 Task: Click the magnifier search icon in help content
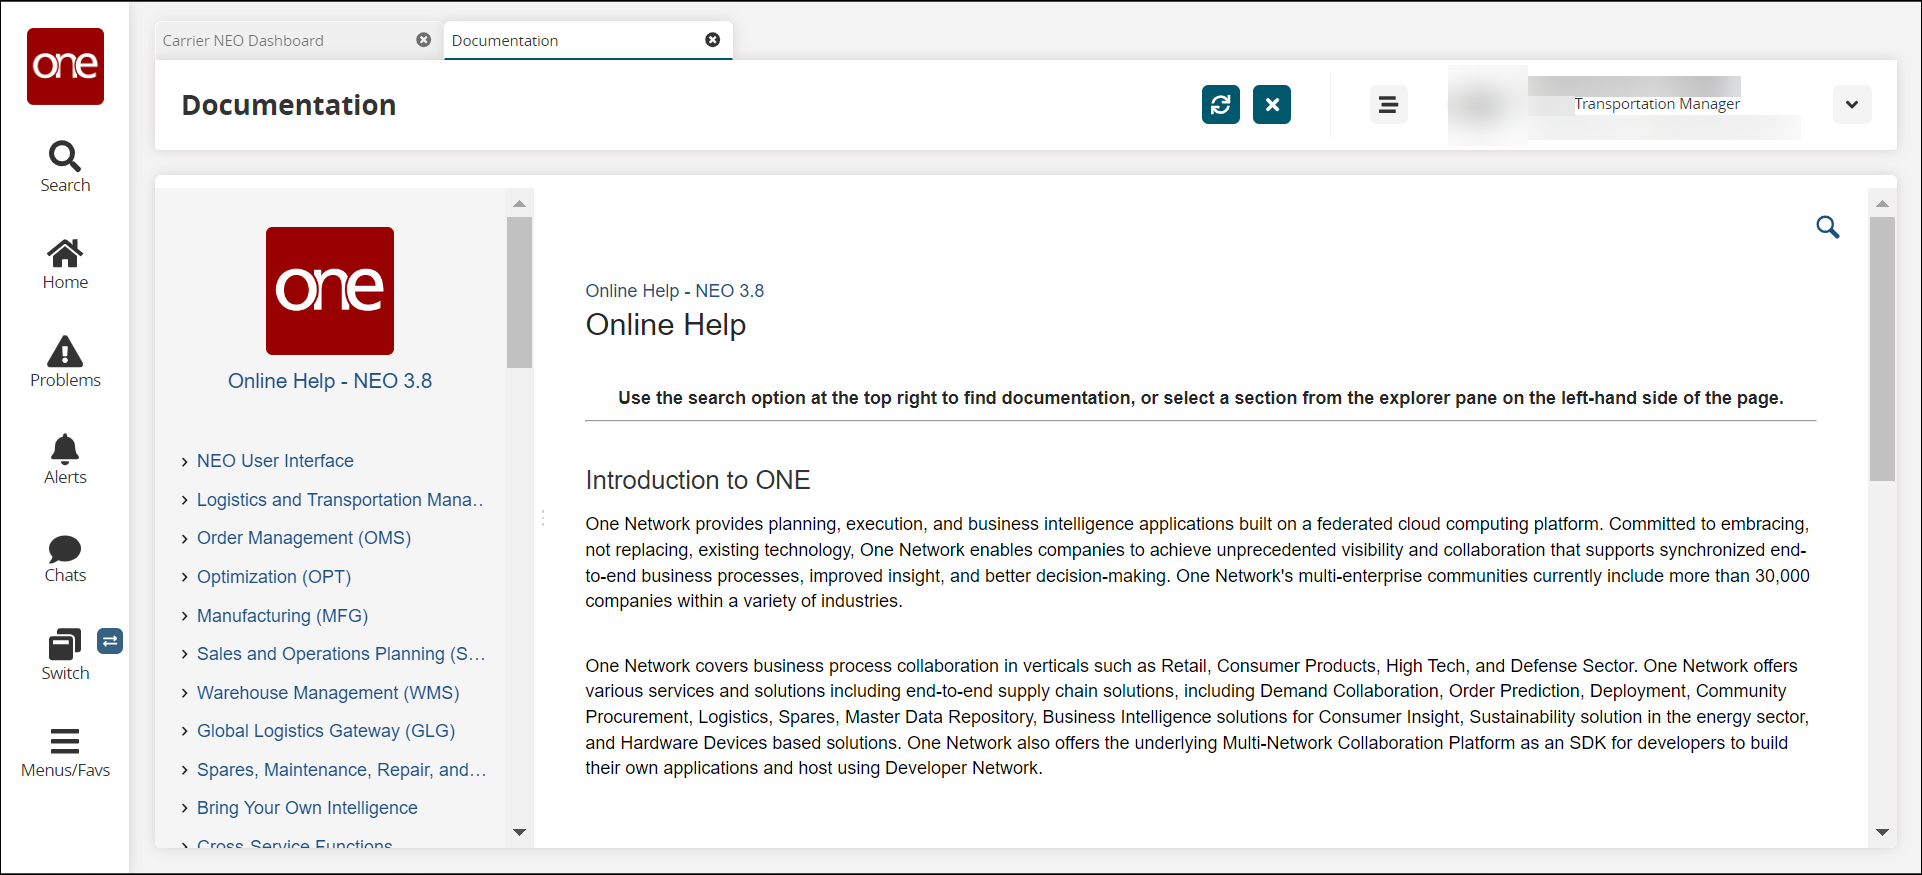coord(1828,227)
